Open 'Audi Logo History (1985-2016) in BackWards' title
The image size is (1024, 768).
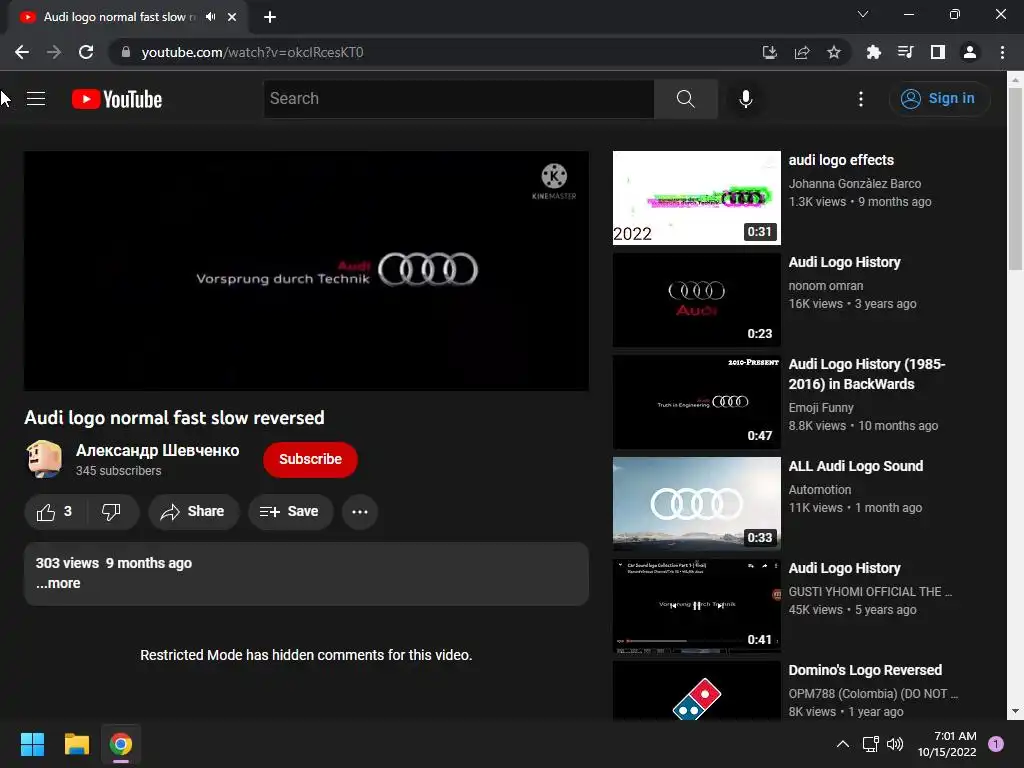click(867, 374)
